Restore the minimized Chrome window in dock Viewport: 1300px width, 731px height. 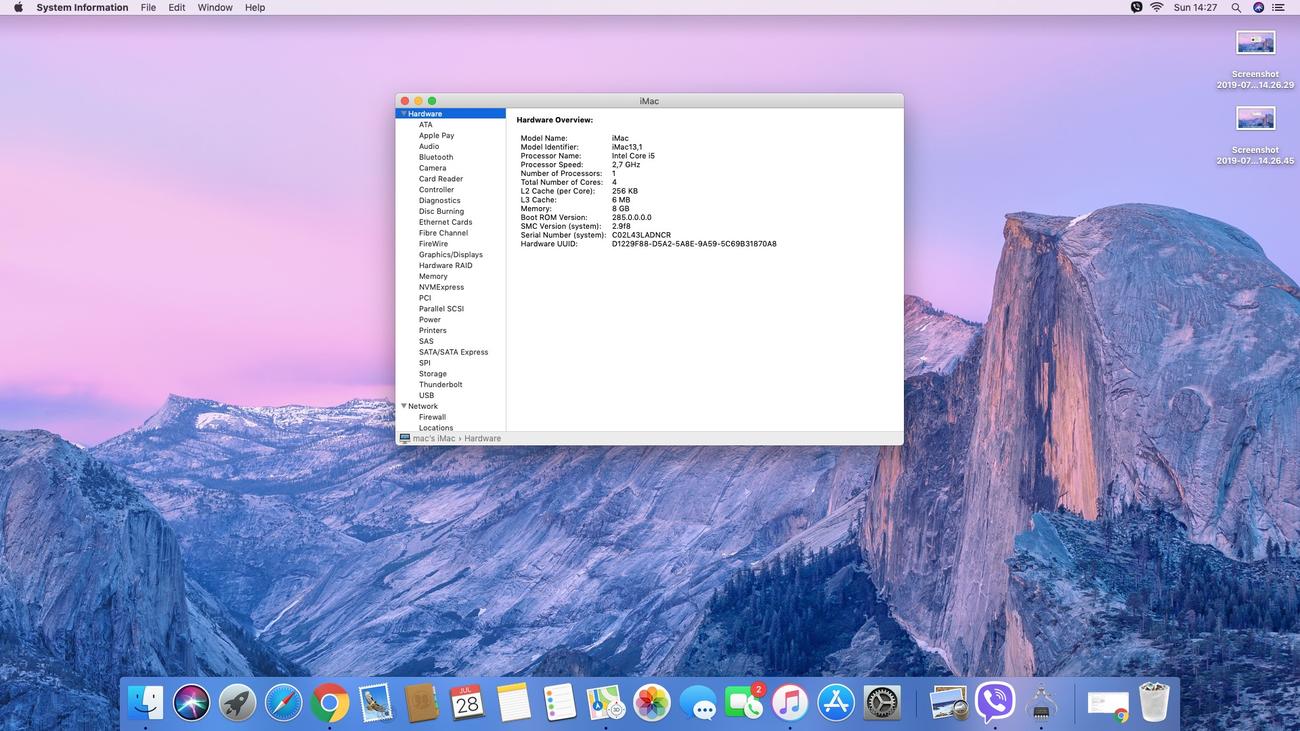[1108, 704]
